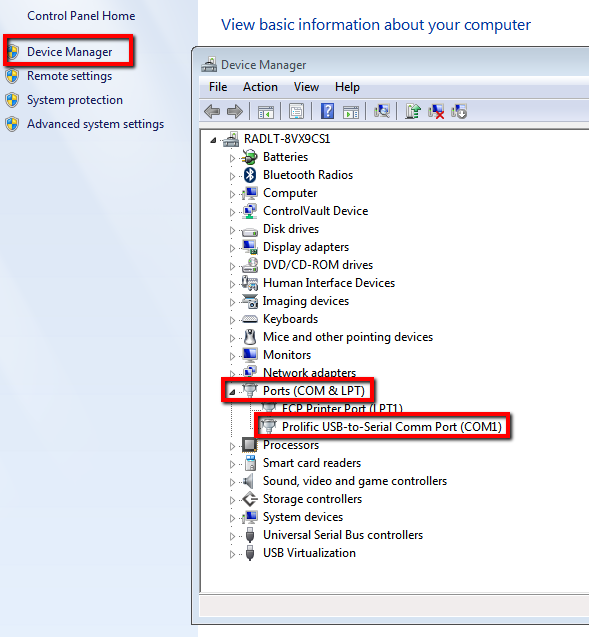Click Scan for hardware changes icon
589x637 pixels.
click(382, 111)
